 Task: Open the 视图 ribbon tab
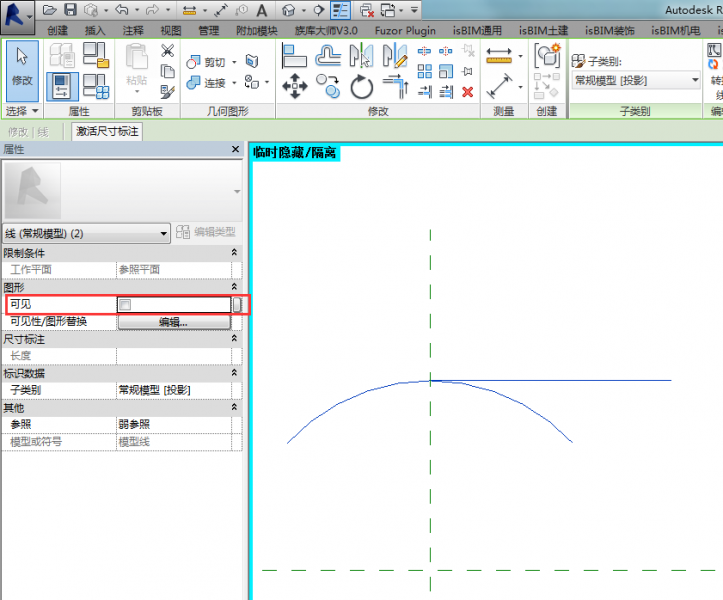(171, 30)
